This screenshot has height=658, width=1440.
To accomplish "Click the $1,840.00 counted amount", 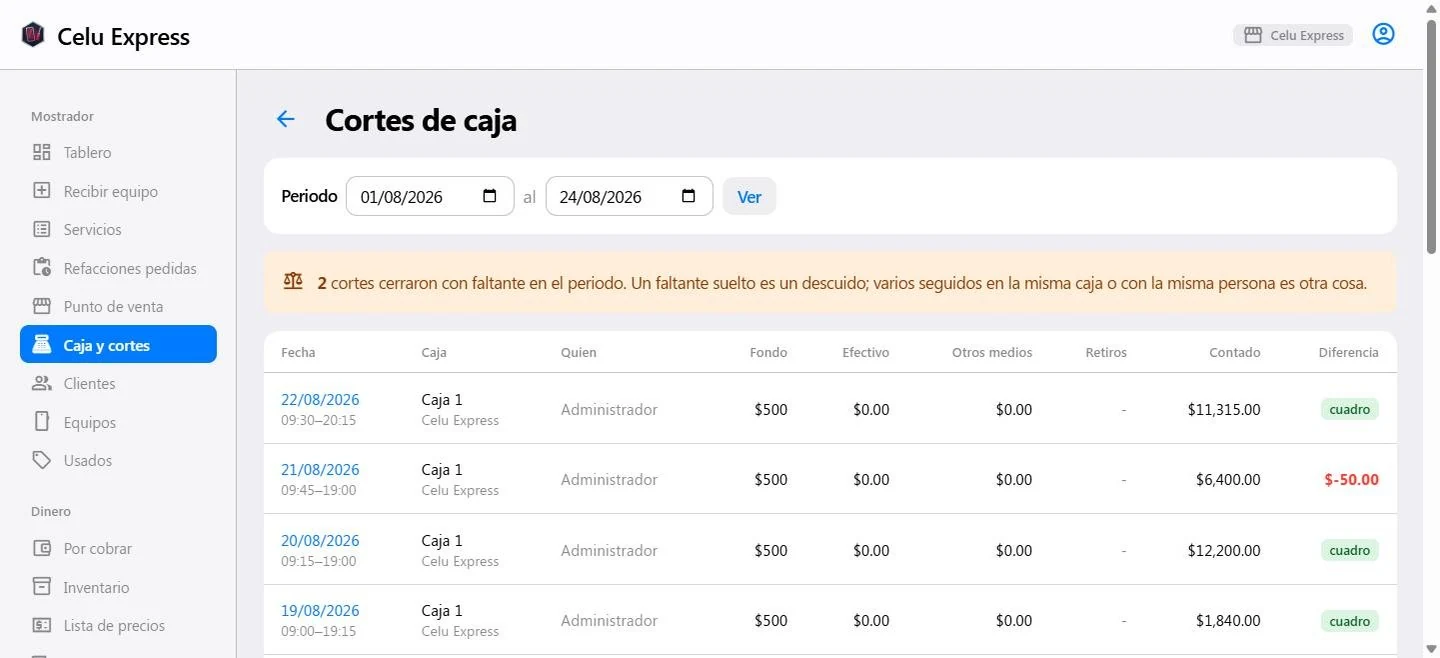I will coord(1228,621).
